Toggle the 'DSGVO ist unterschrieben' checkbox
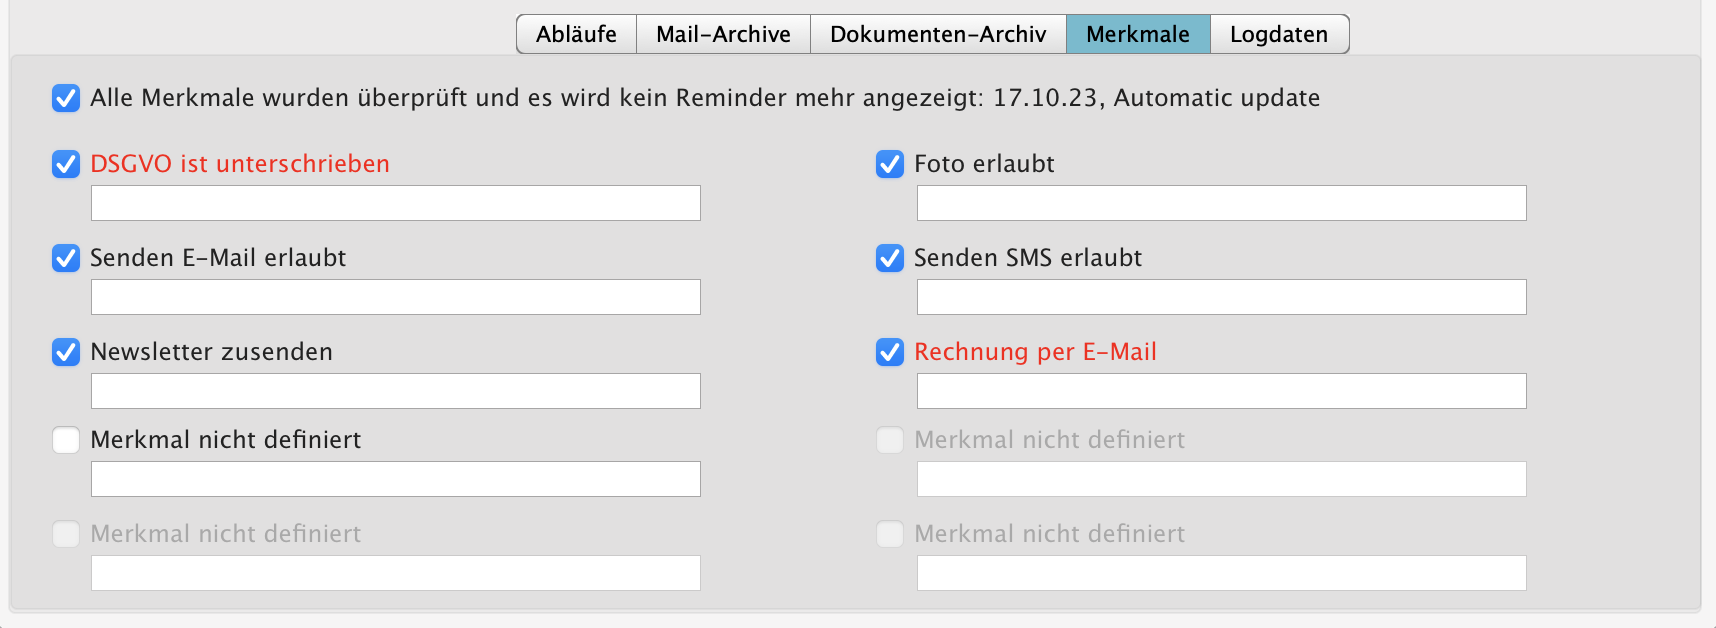The height and width of the screenshot is (628, 1716). 66,164
